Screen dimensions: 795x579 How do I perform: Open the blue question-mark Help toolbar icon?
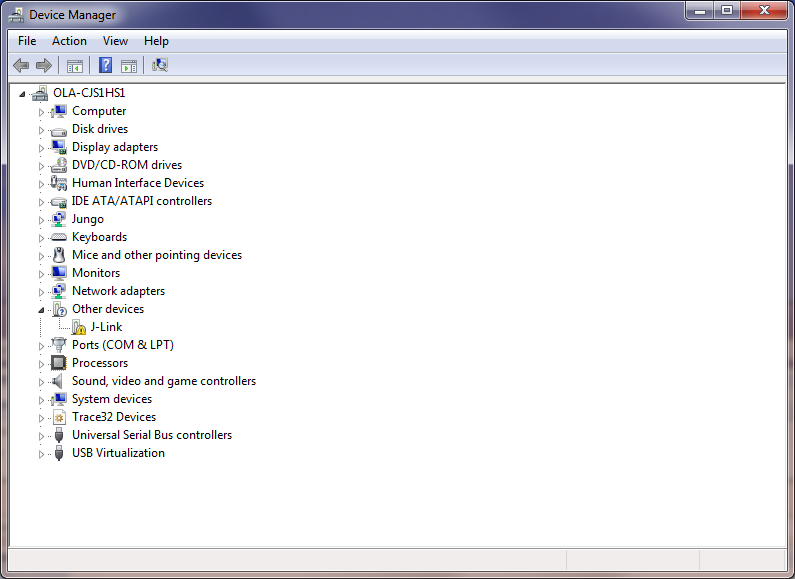pyautogui.click(x=105, y=65)
